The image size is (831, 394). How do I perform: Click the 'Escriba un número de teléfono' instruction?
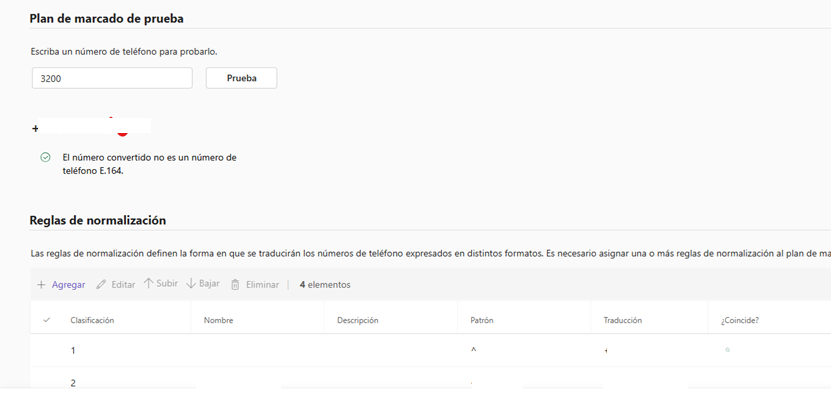[125, 52]
